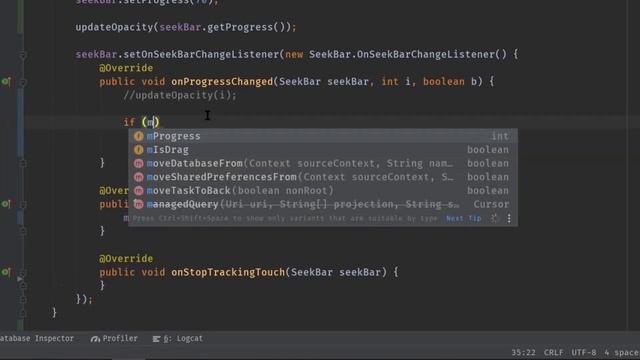Image resolution: width=640 pixels, height=360 pixels.
Task: Open the Profiler tool window
Action: (114, 338)
